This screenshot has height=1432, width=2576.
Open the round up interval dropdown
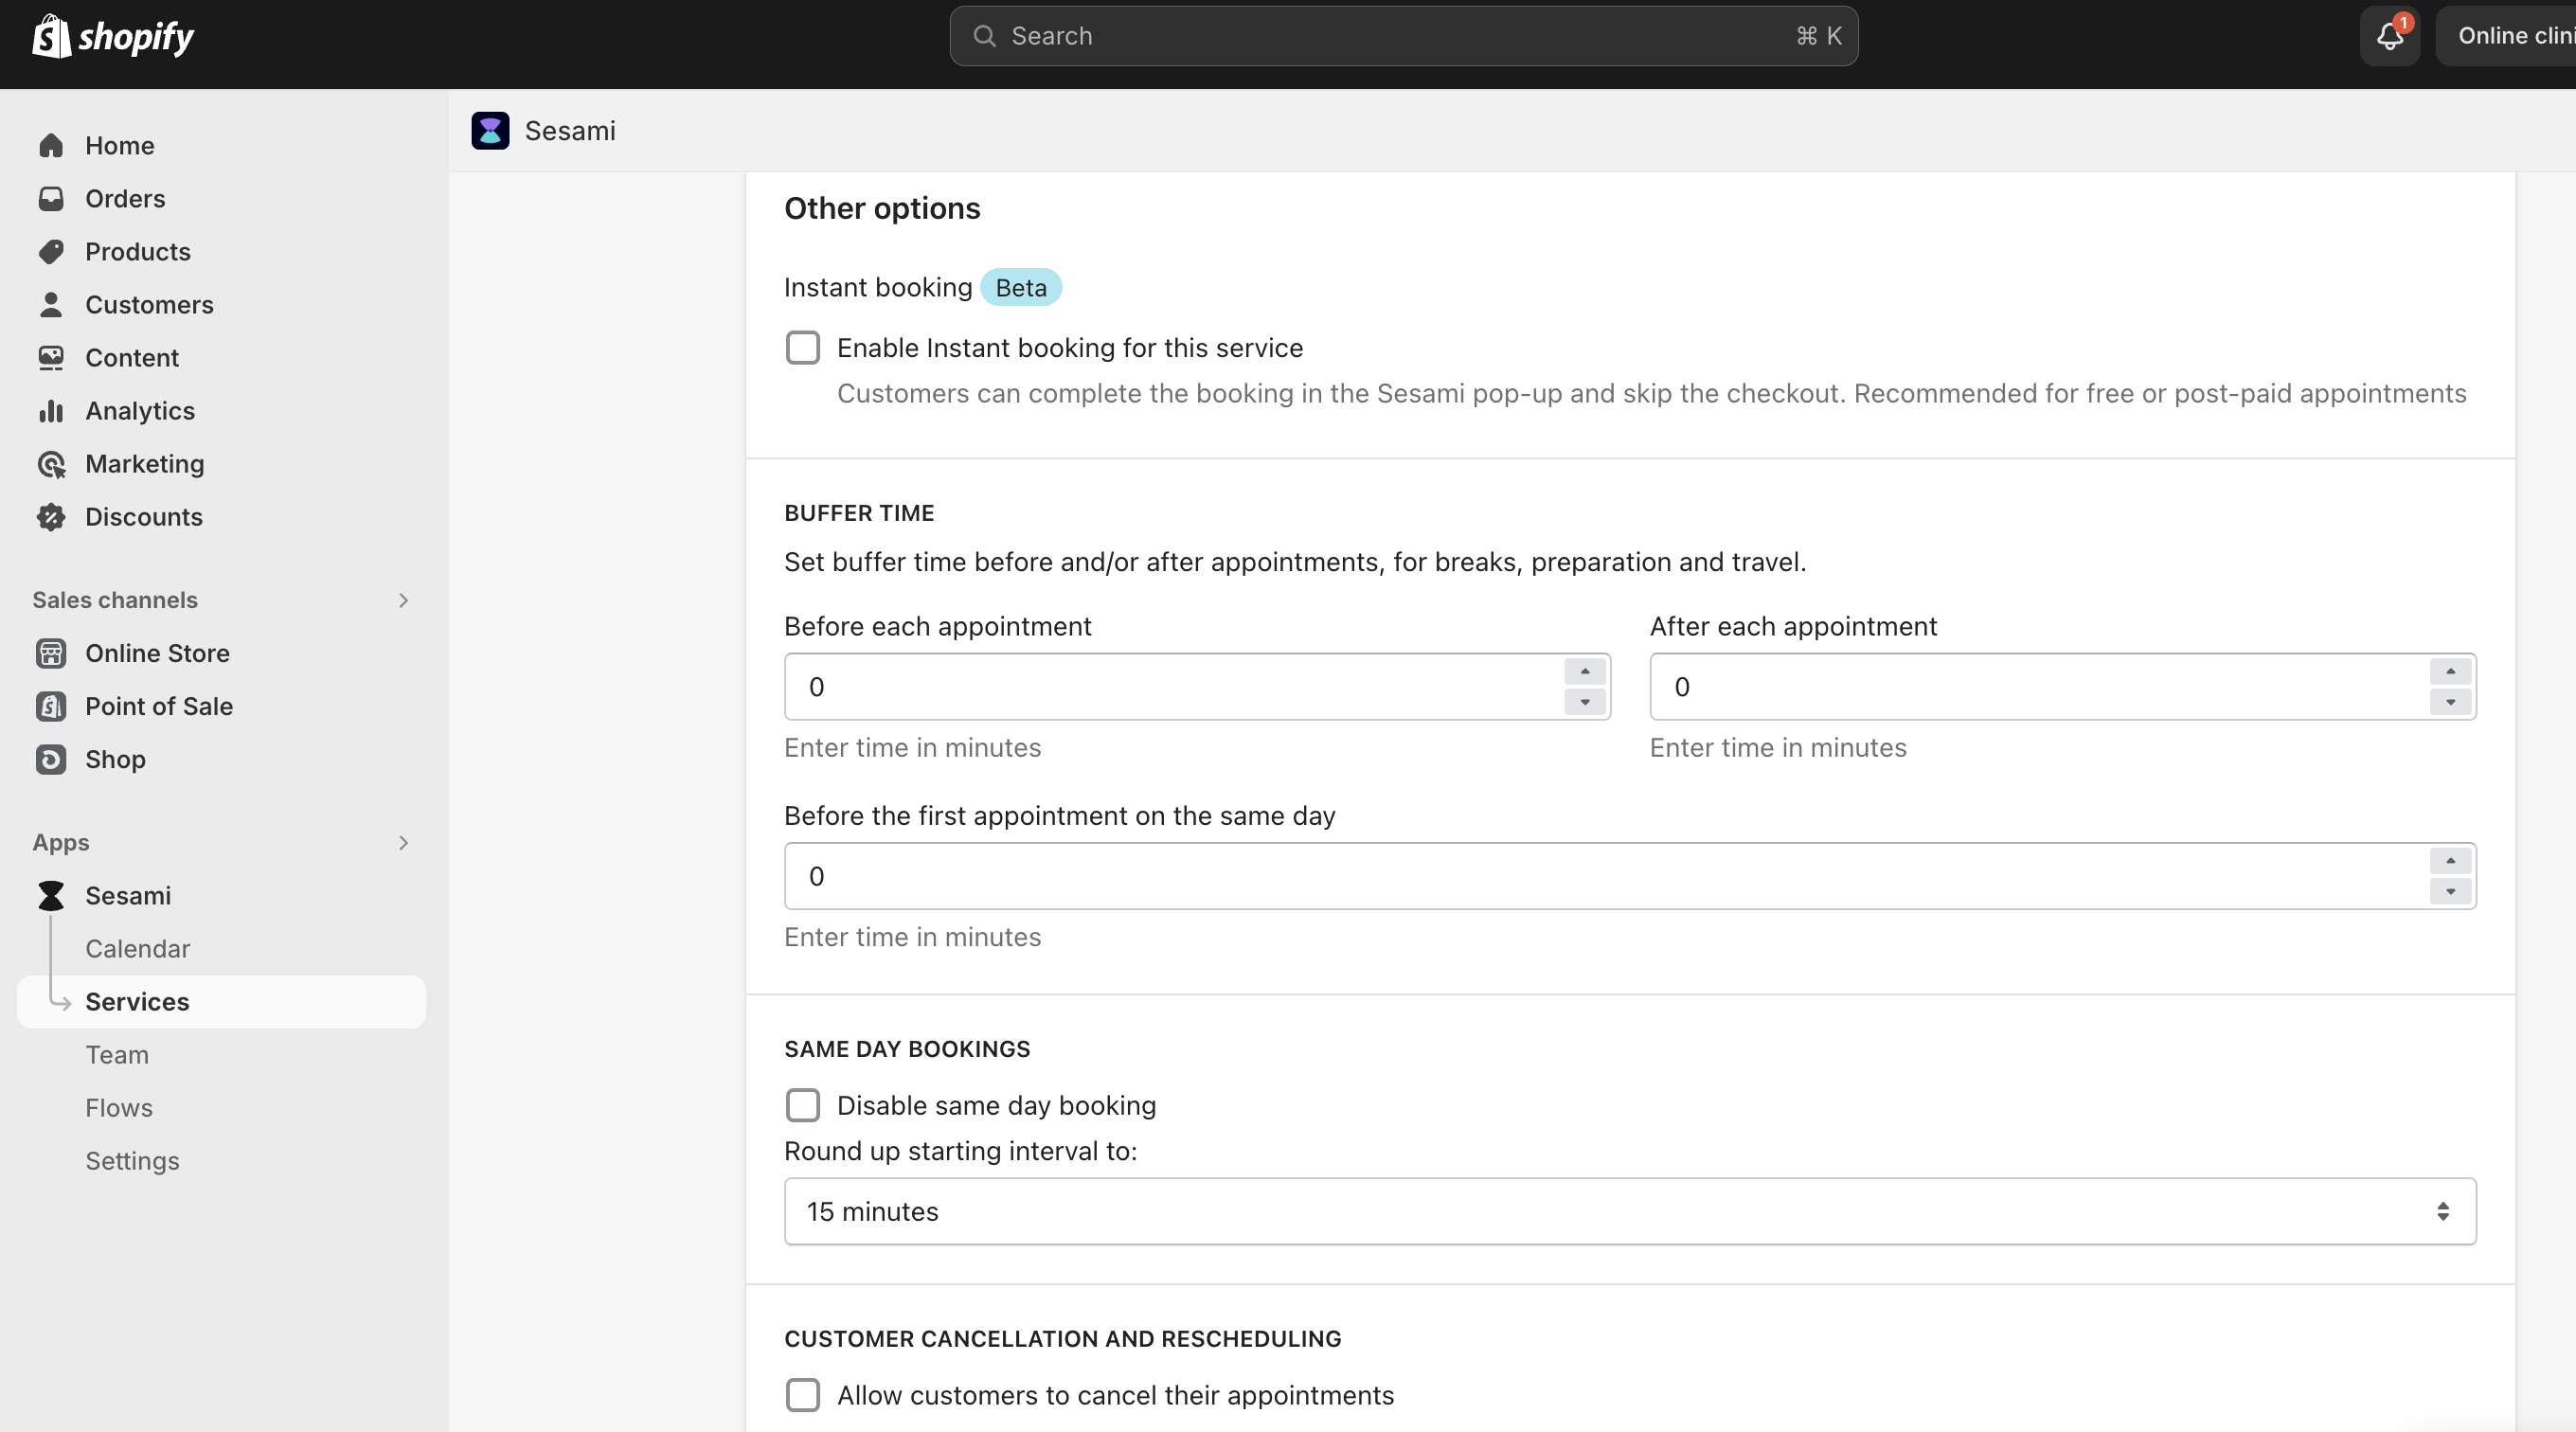click(1630, 1211)
